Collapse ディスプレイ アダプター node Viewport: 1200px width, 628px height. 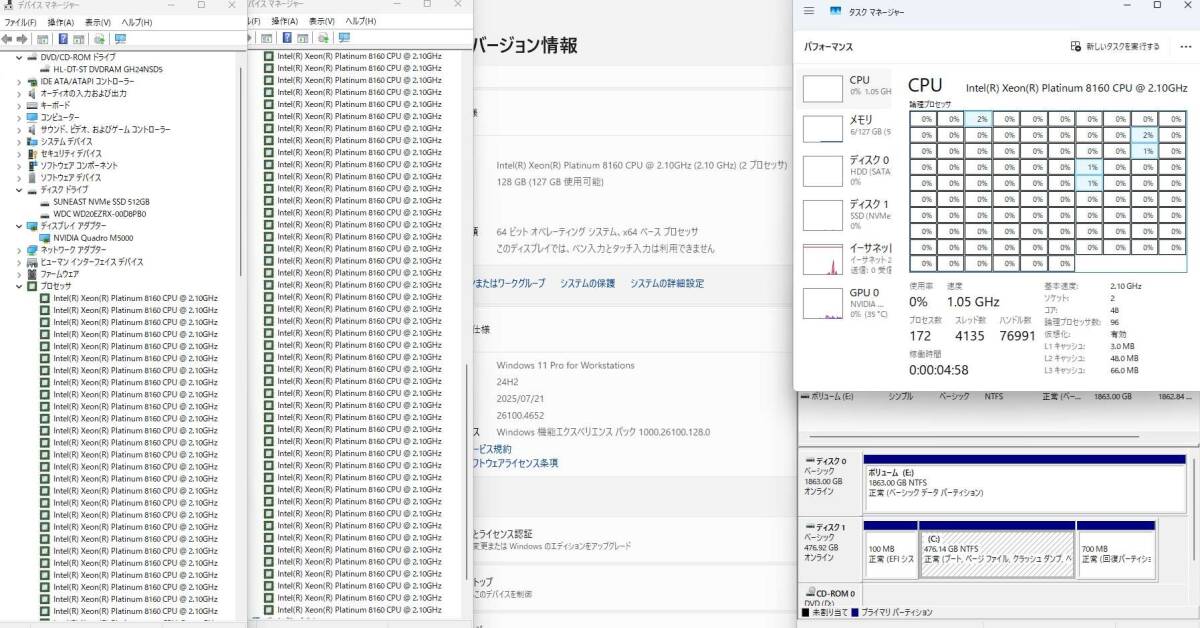pyautogui.click(x=19, y=226)
